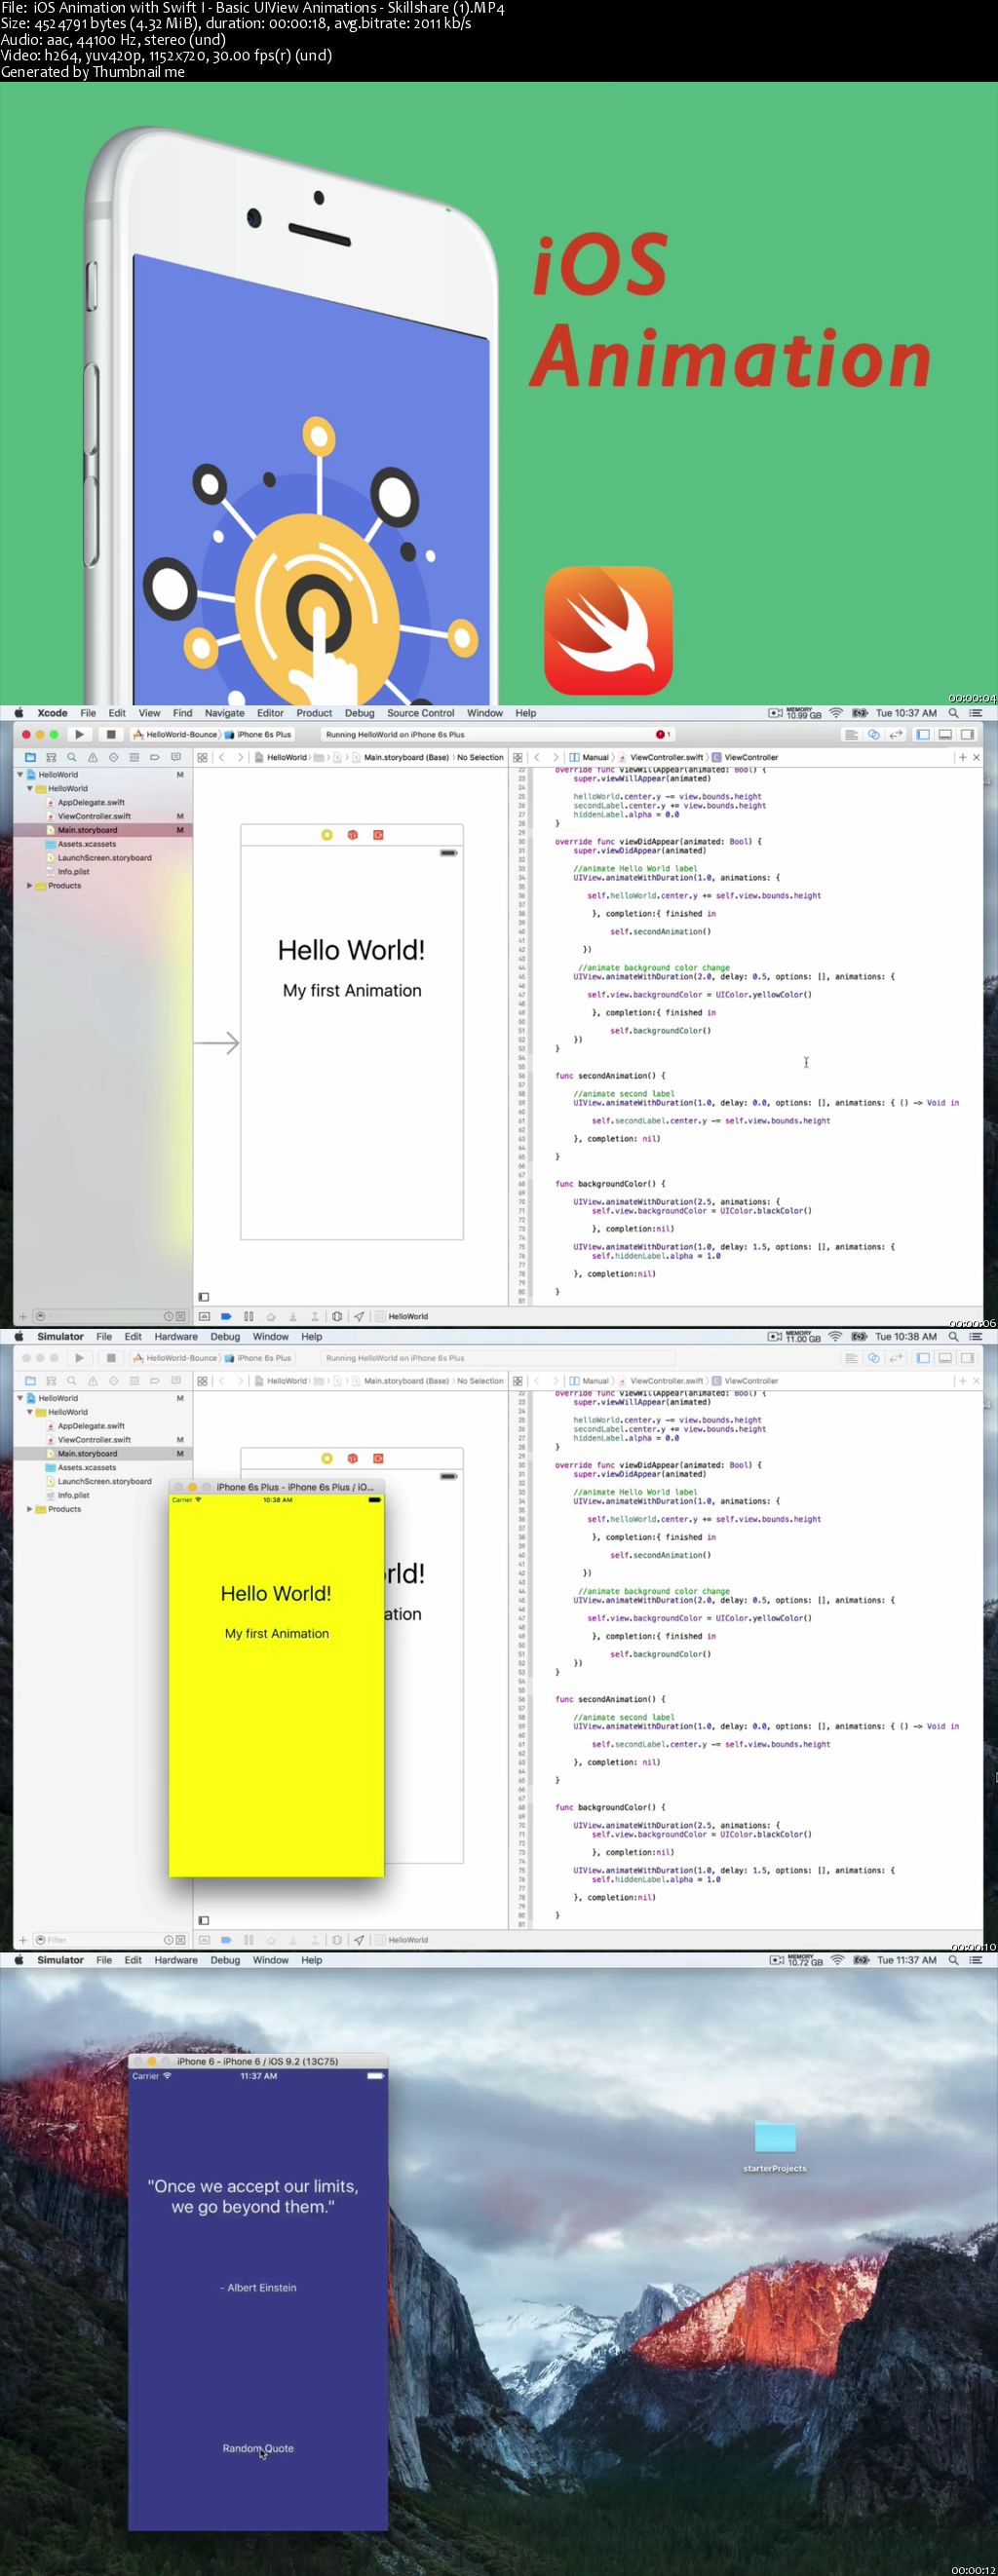Screen dimensions: 998x2576
Task: Open search navigator tab in 10:37 AM frame
Action: [72, 757]
